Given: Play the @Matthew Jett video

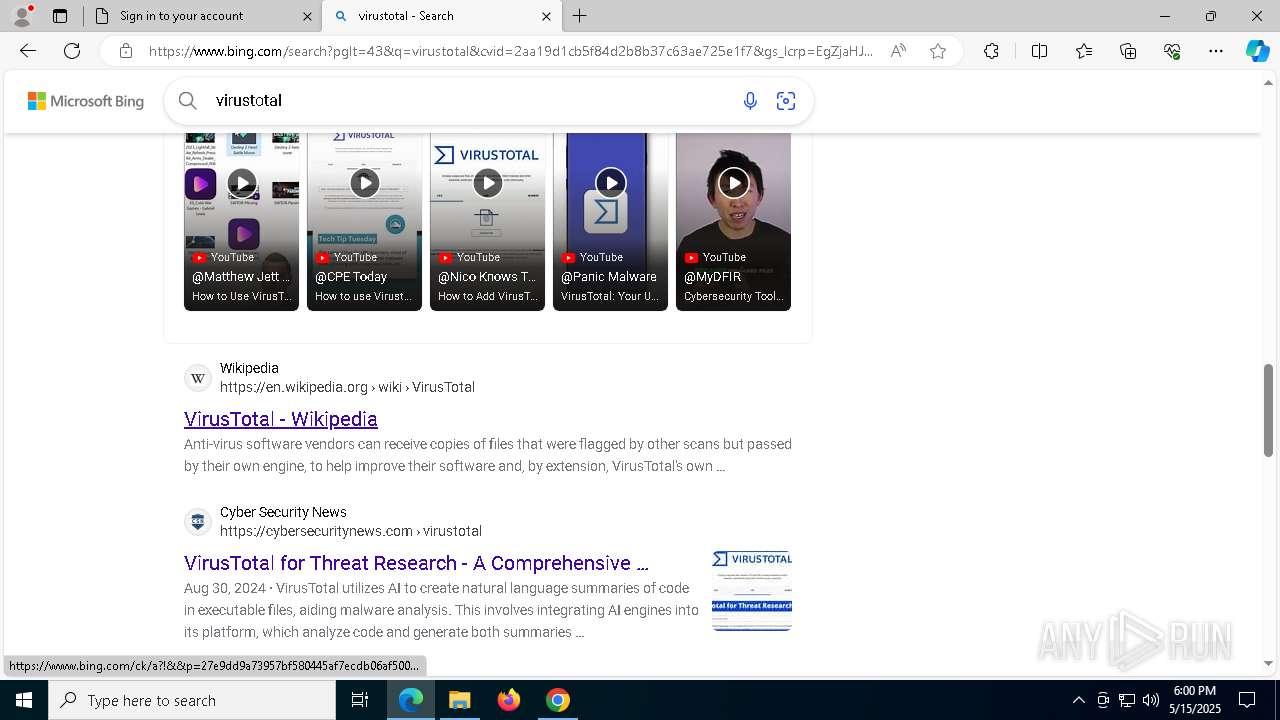Looking at the screenshot, I should click(x=241, y=183).
